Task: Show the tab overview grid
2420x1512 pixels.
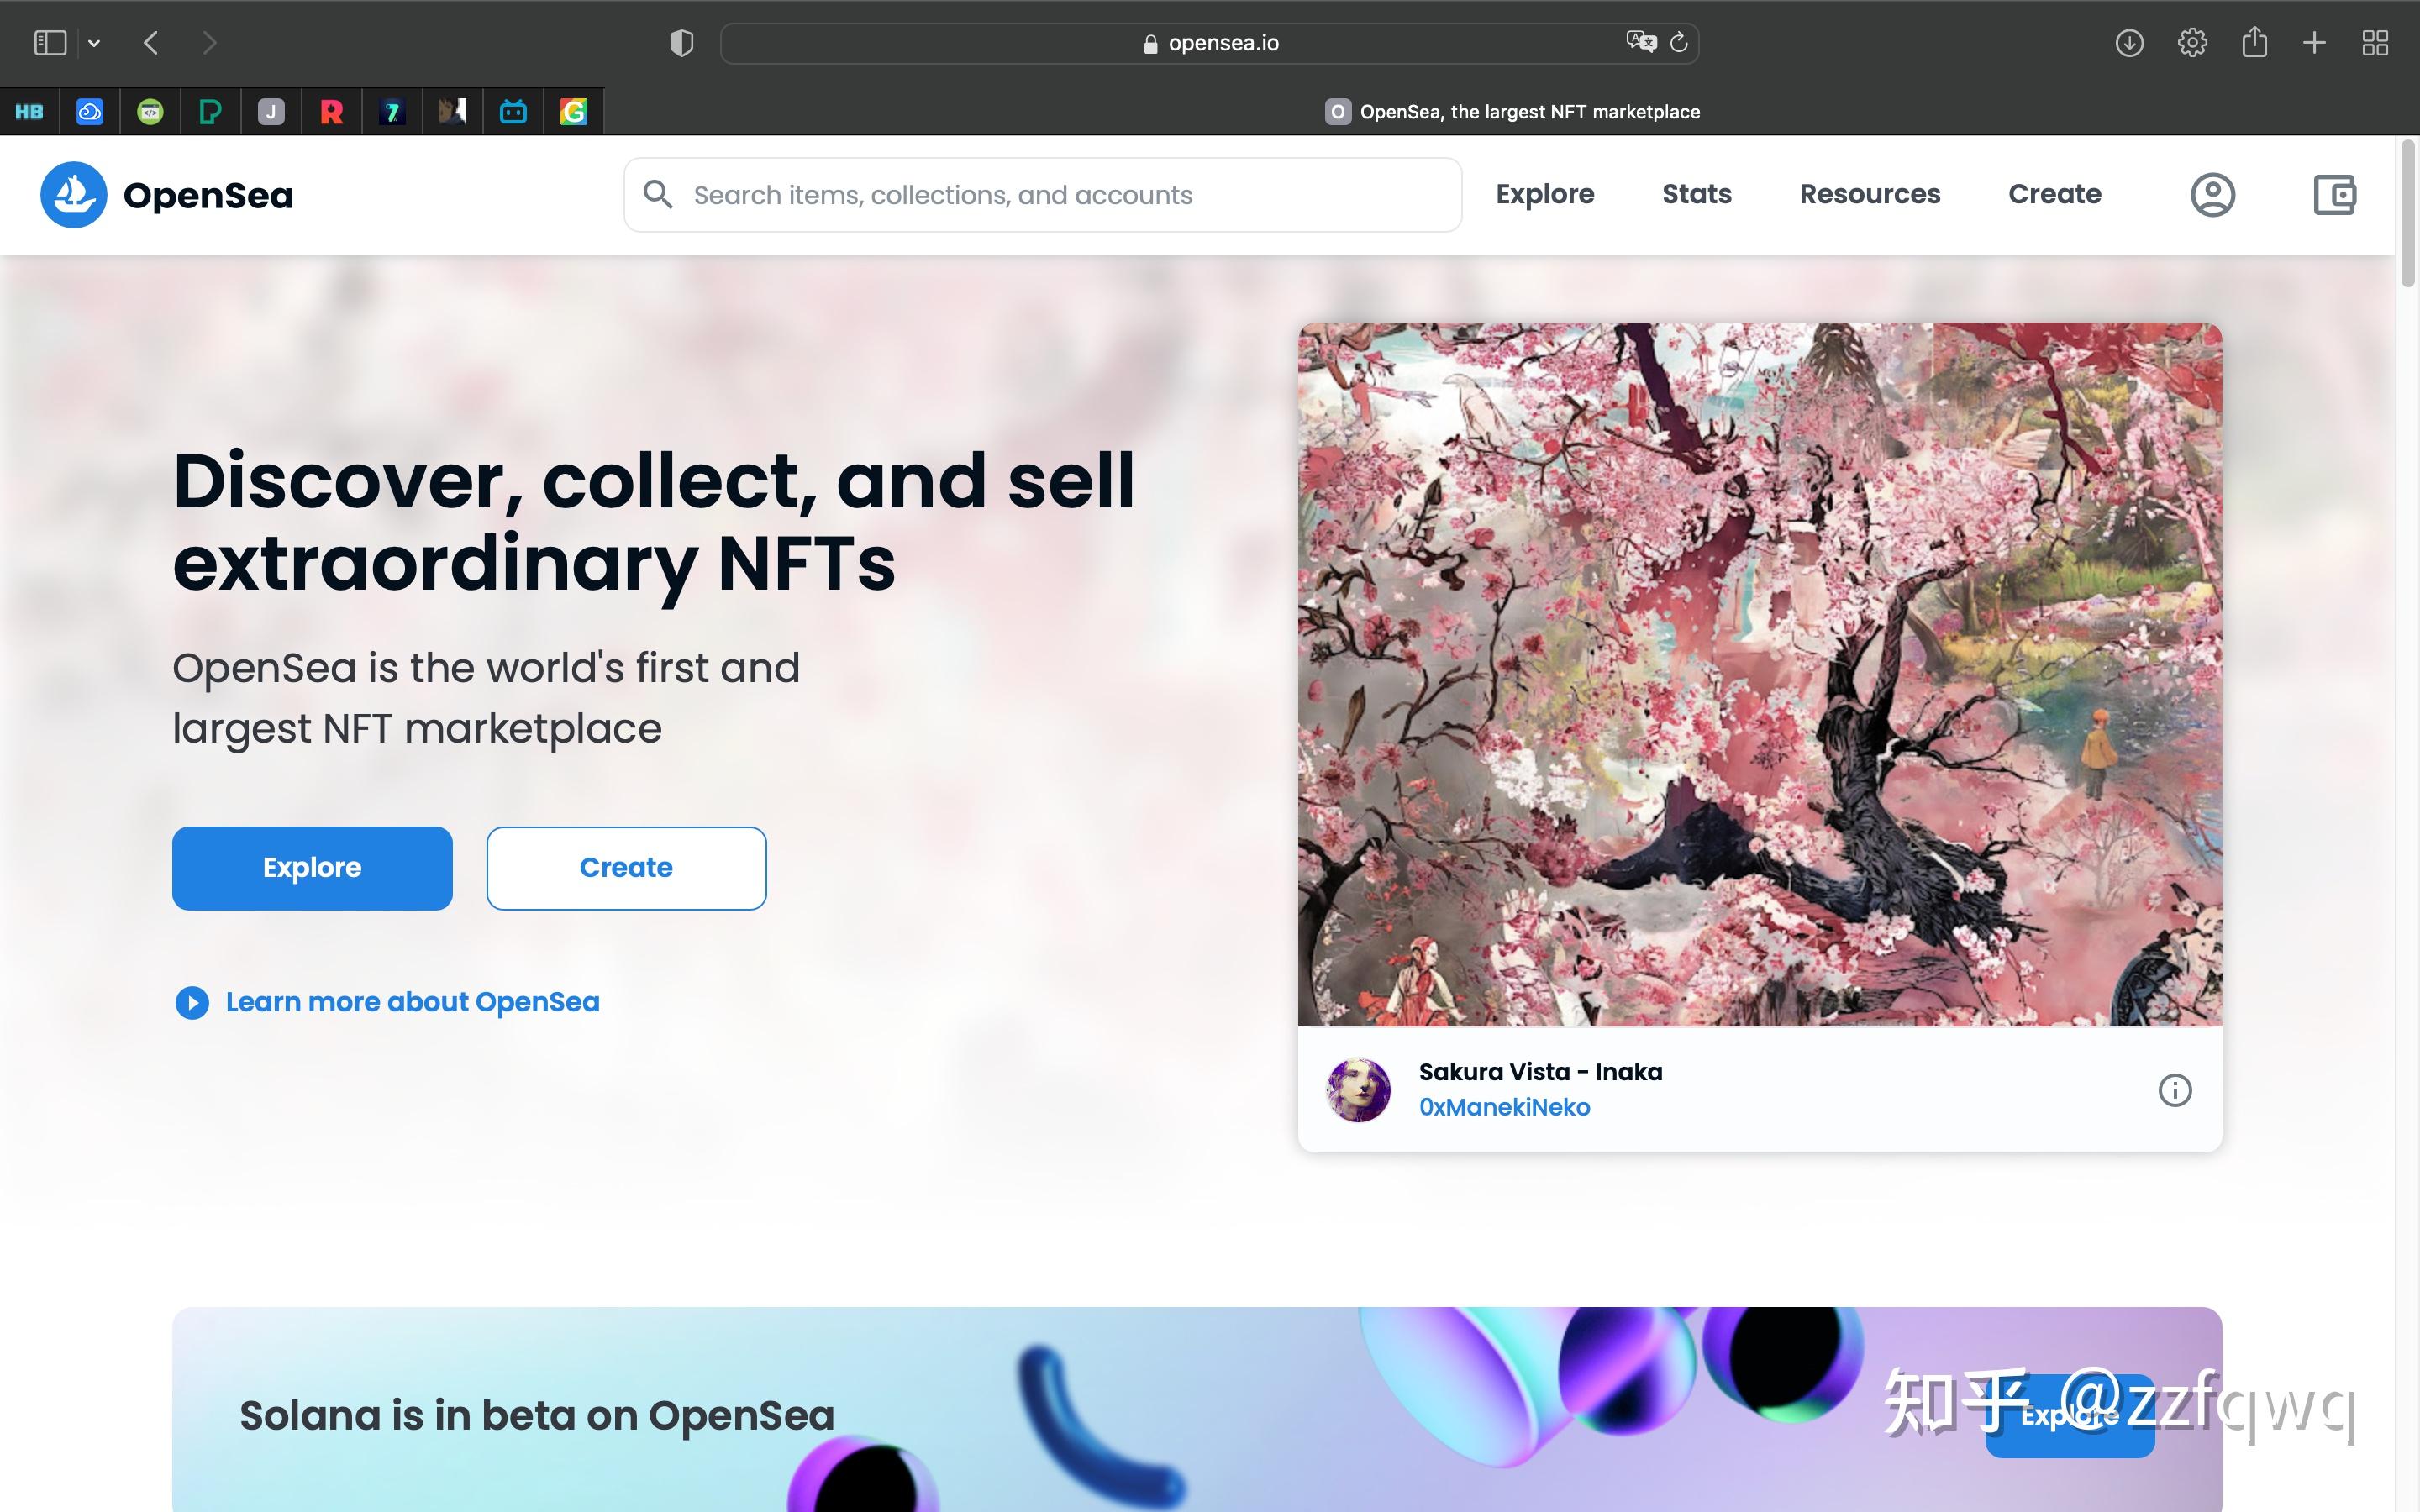Action: [2375, 42]
